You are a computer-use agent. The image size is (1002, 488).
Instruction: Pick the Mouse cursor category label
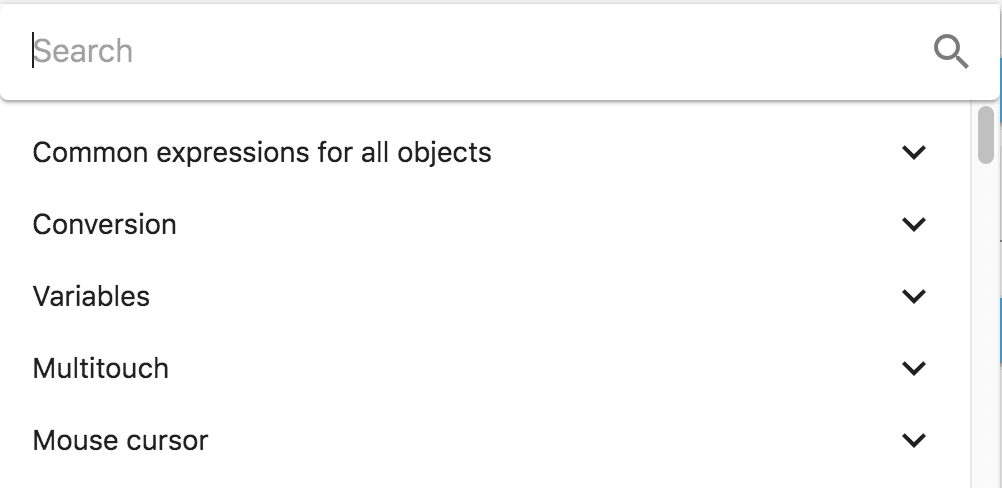[121, 441]
